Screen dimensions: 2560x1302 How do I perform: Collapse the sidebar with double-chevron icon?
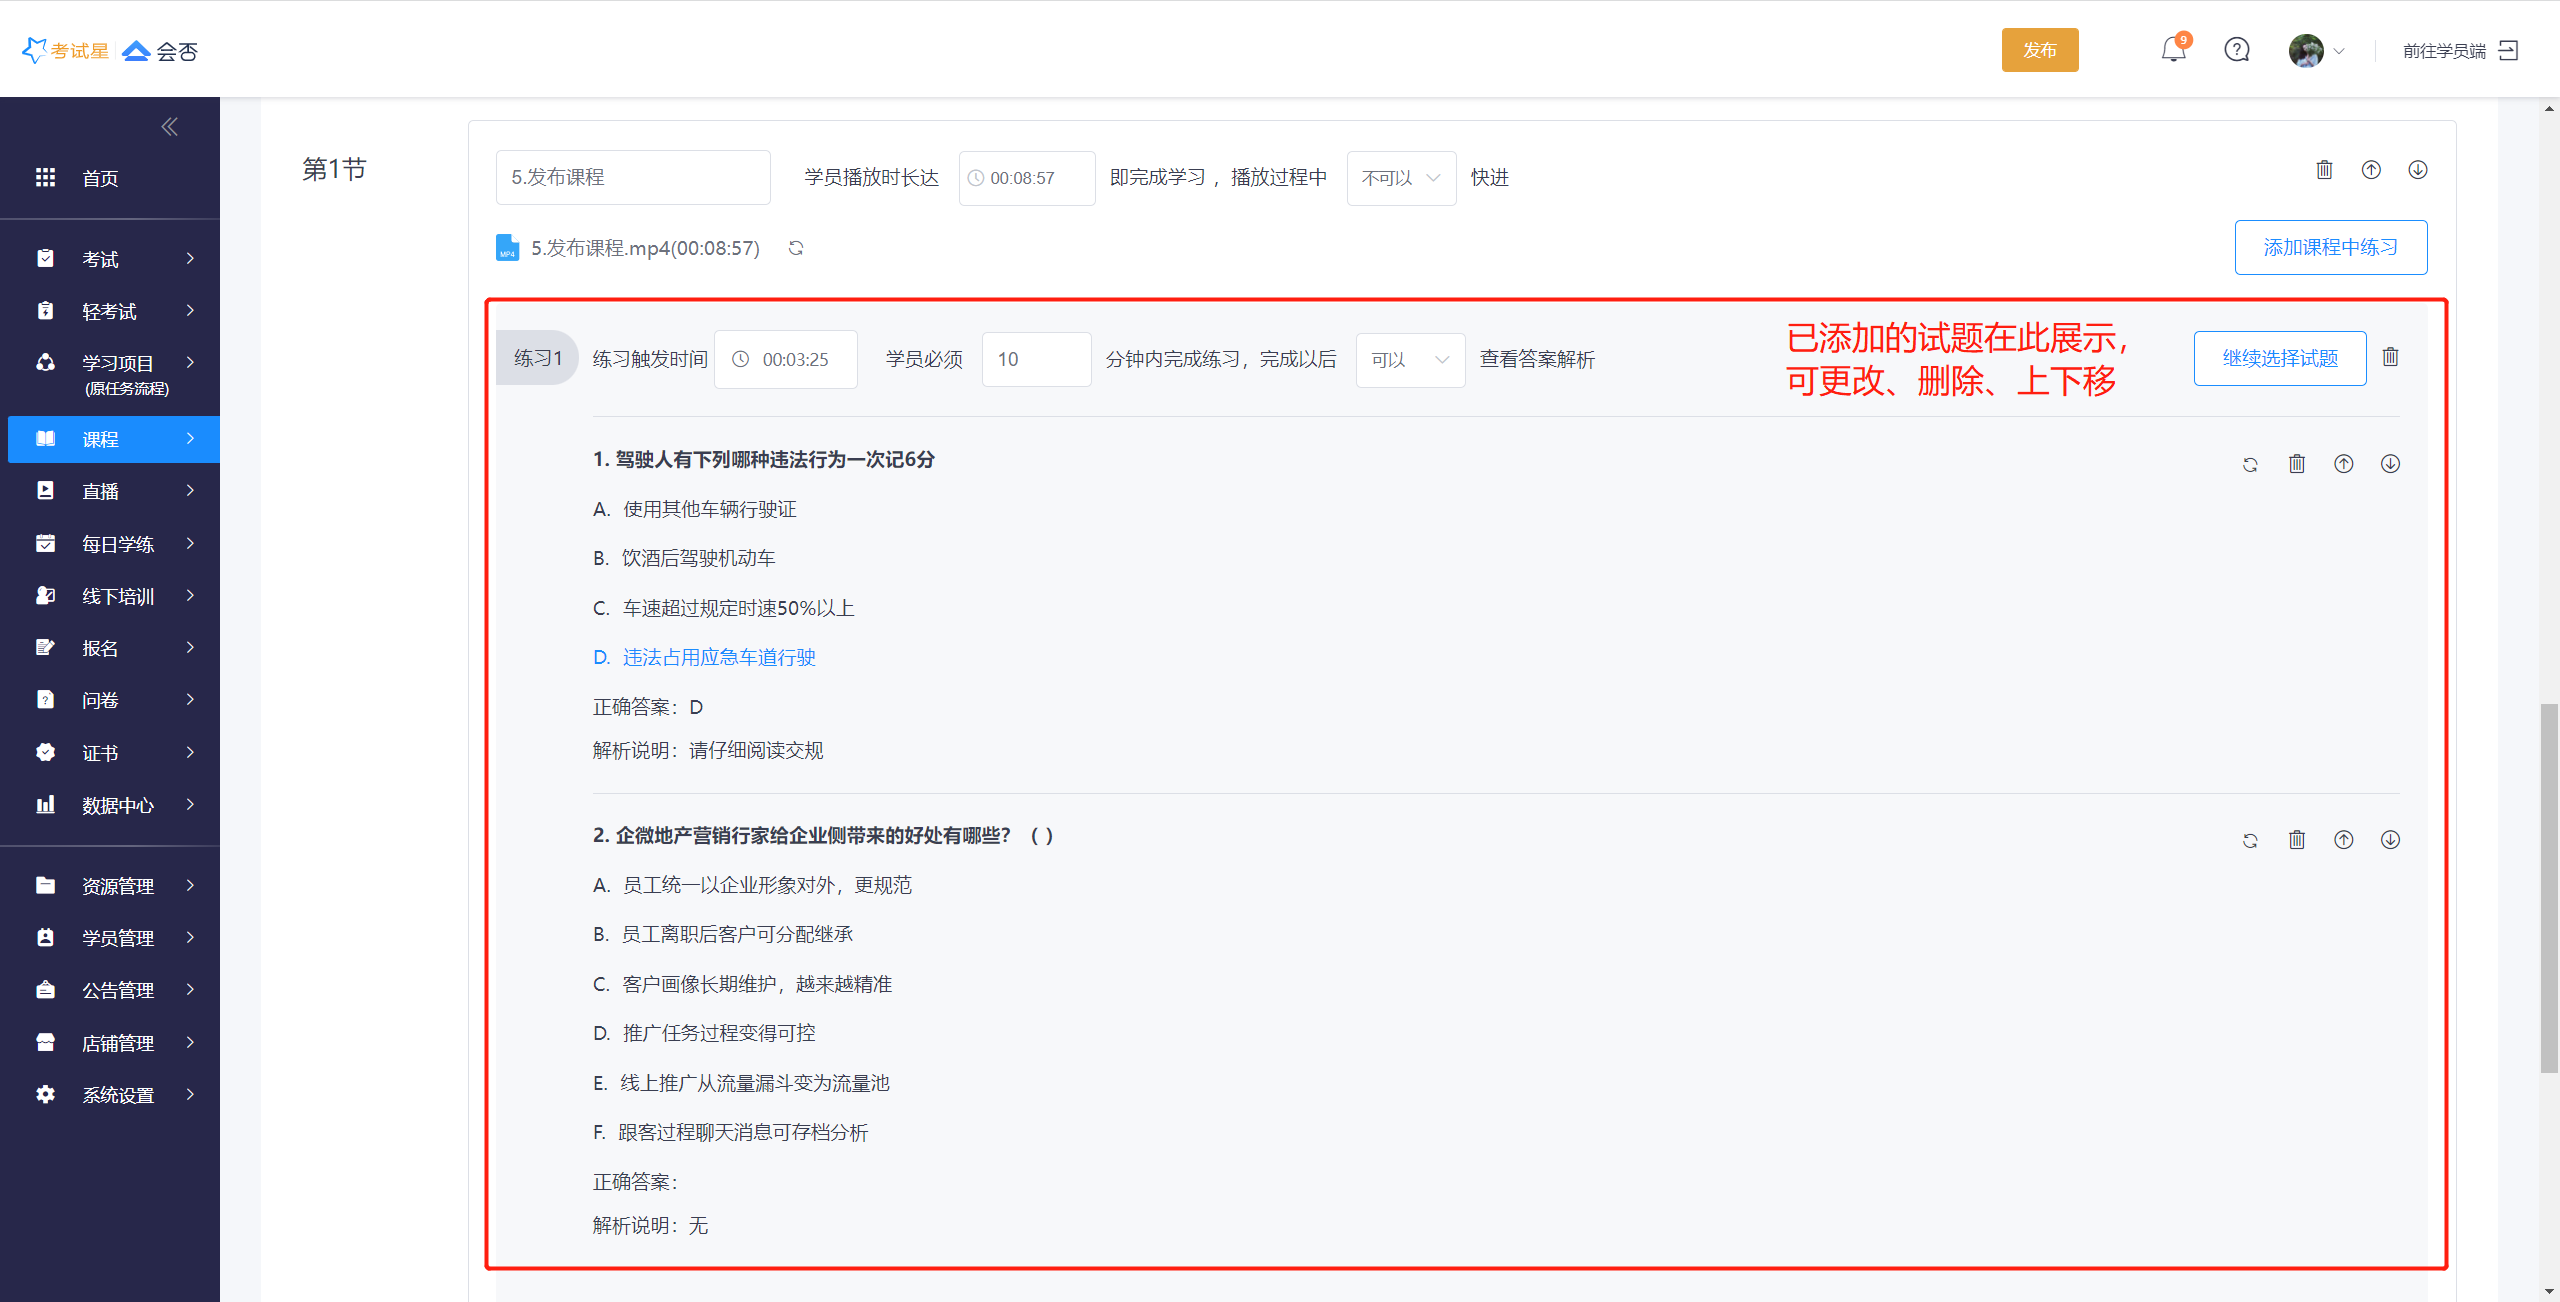coord(169,126)
